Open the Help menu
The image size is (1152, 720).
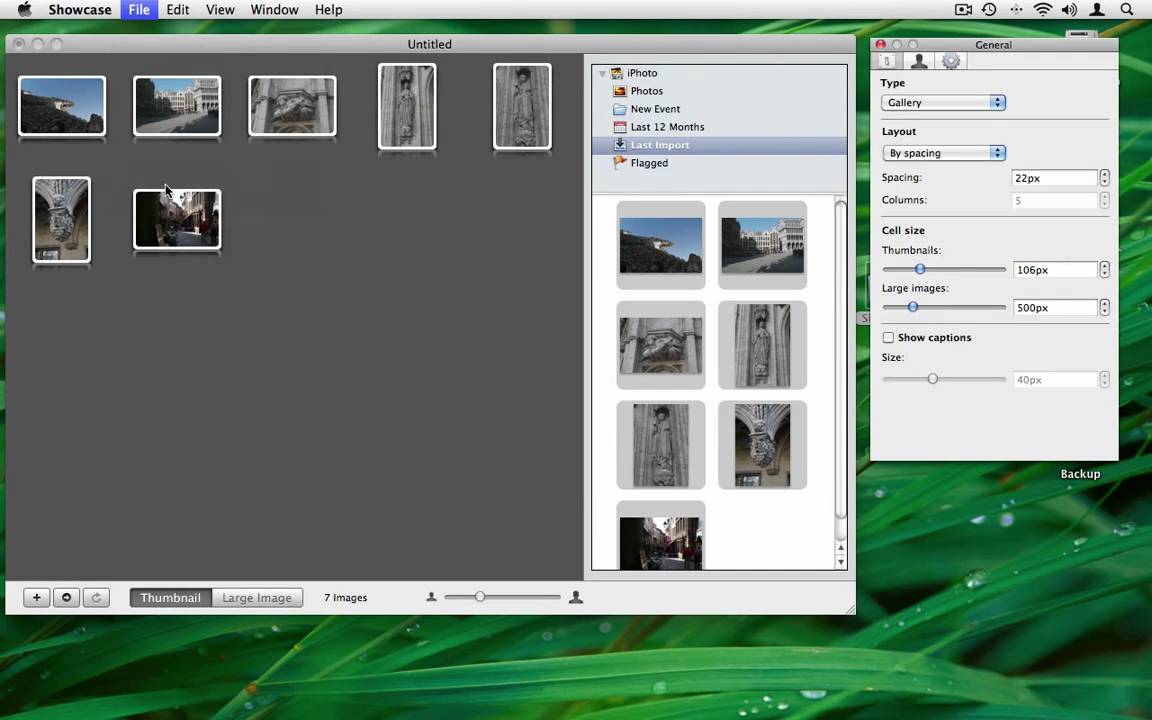tap(328, 10)
